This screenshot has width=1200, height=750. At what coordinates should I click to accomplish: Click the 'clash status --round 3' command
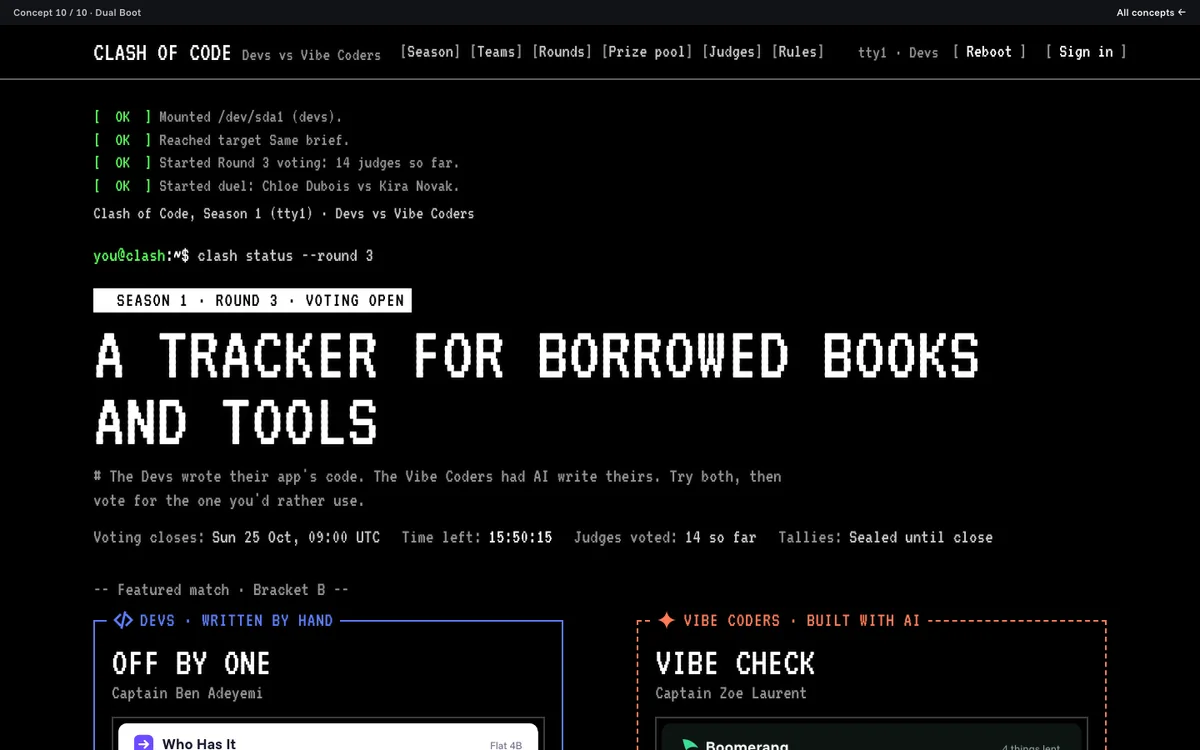tap(285, 256)
